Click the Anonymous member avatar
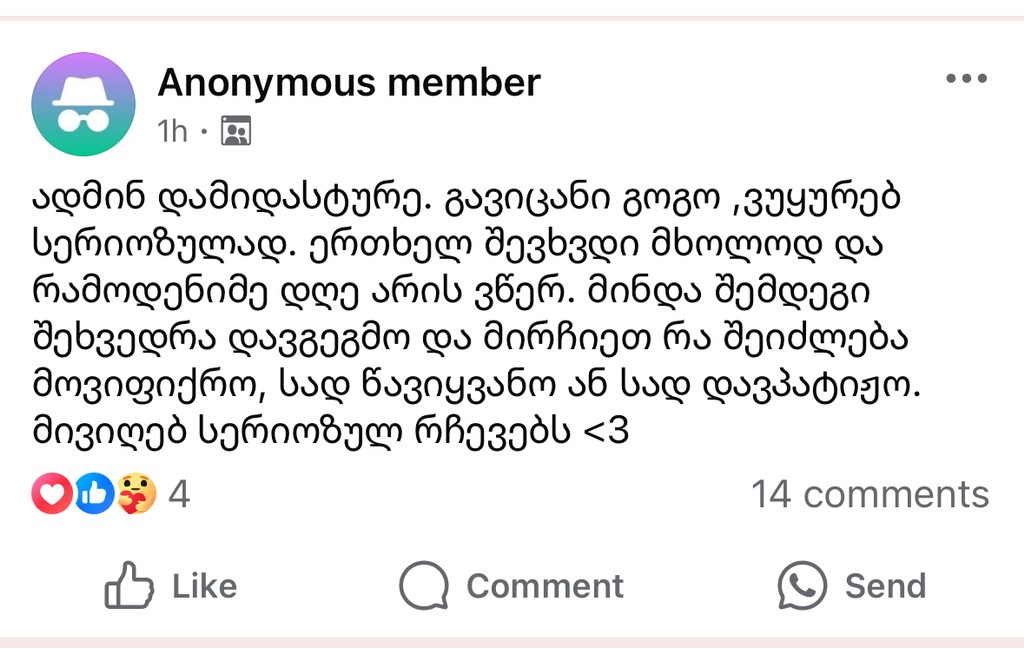This screenshot has width=1024, height=652. pyautogui.click(x=83, y=104)
